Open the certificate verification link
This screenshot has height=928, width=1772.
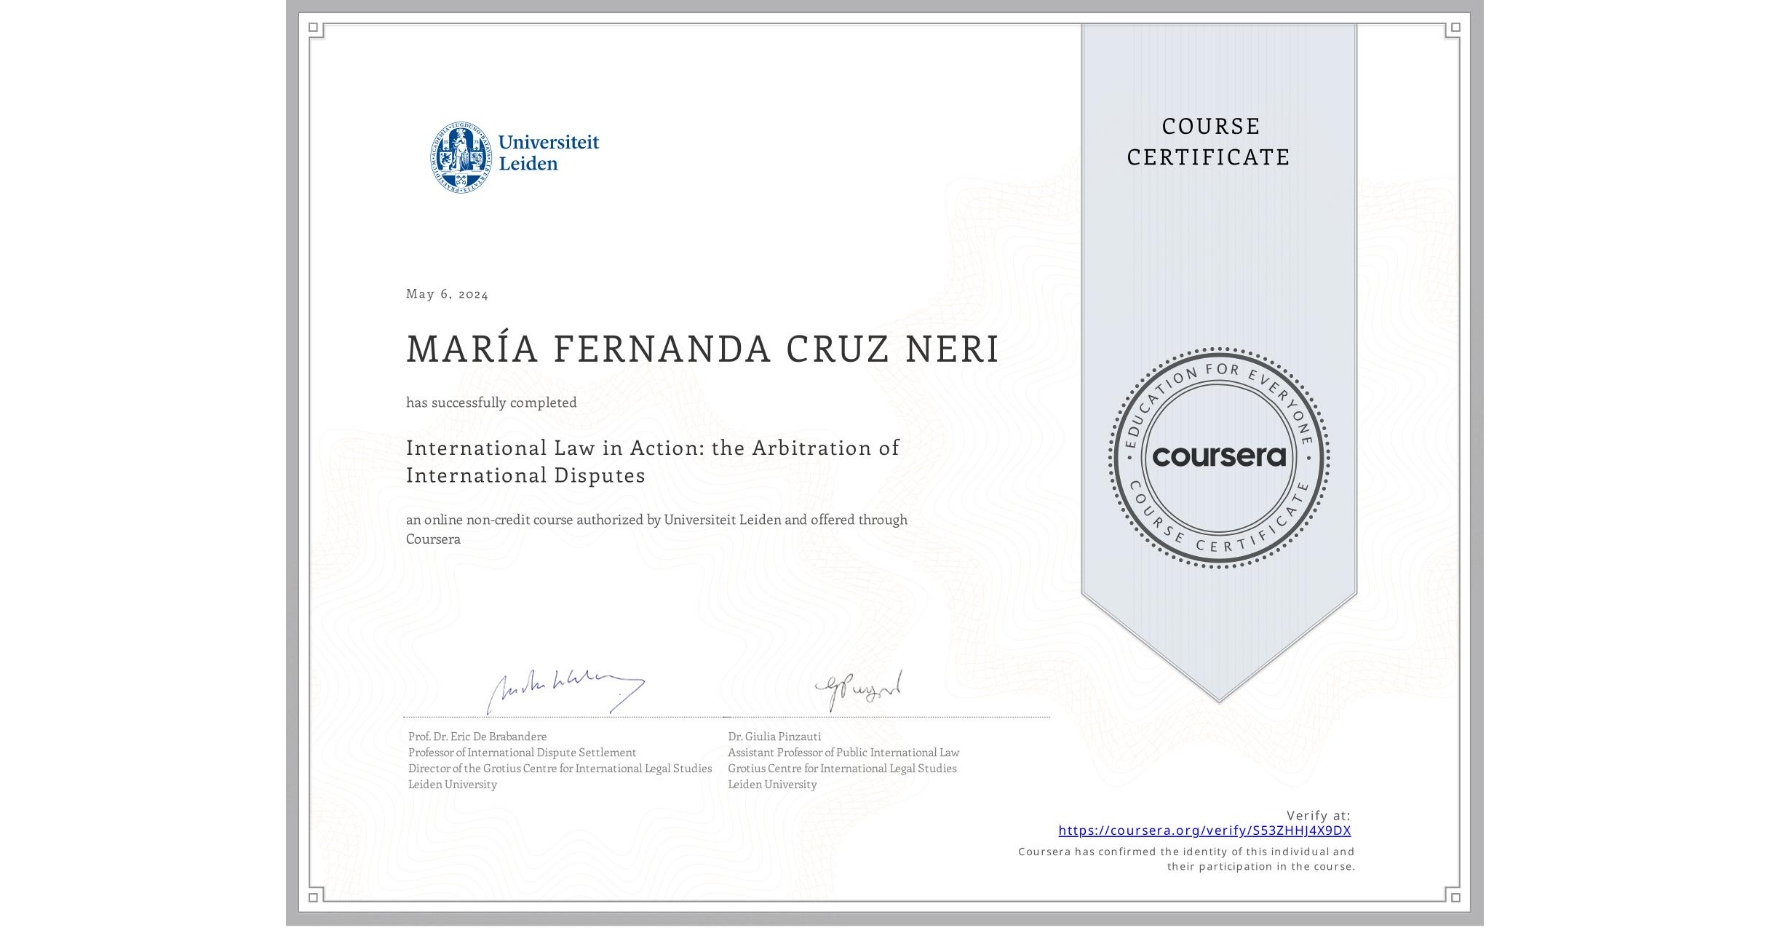pos(1204,830)
